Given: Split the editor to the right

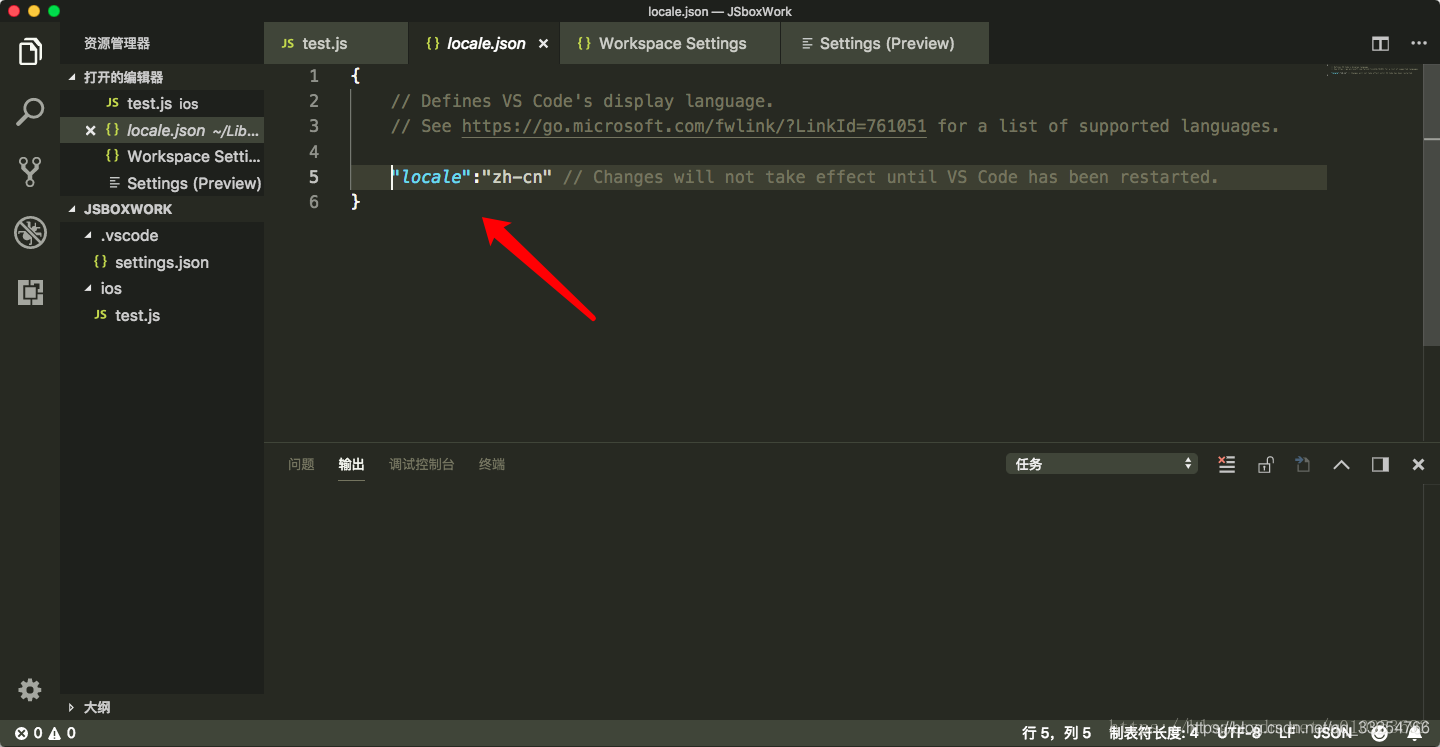Looking at the screenshot, I should click(1380, 44).
